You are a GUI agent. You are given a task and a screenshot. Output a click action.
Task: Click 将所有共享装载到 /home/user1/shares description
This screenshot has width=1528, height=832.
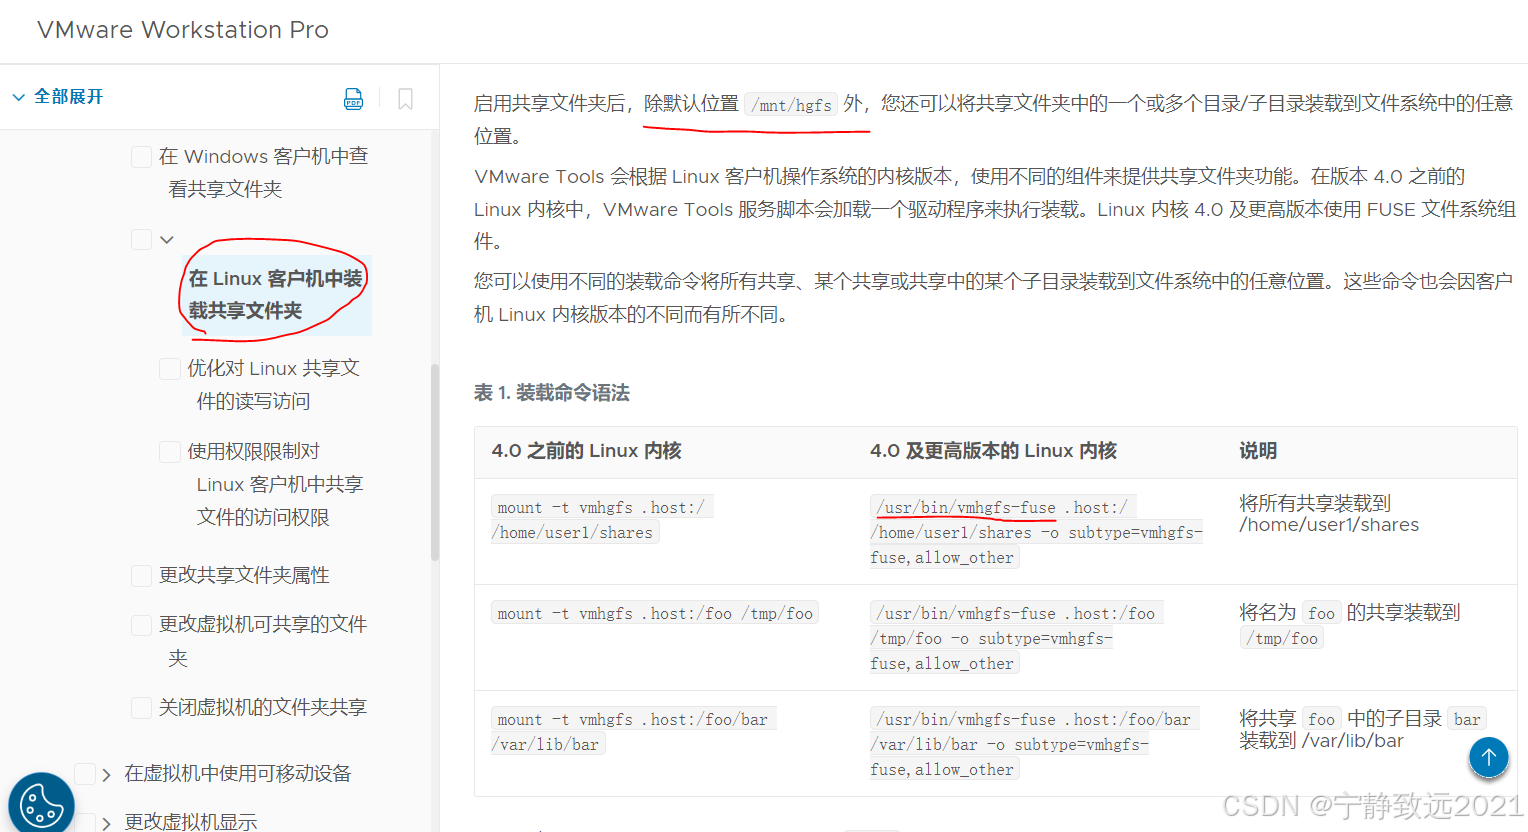pos(1329,514)
